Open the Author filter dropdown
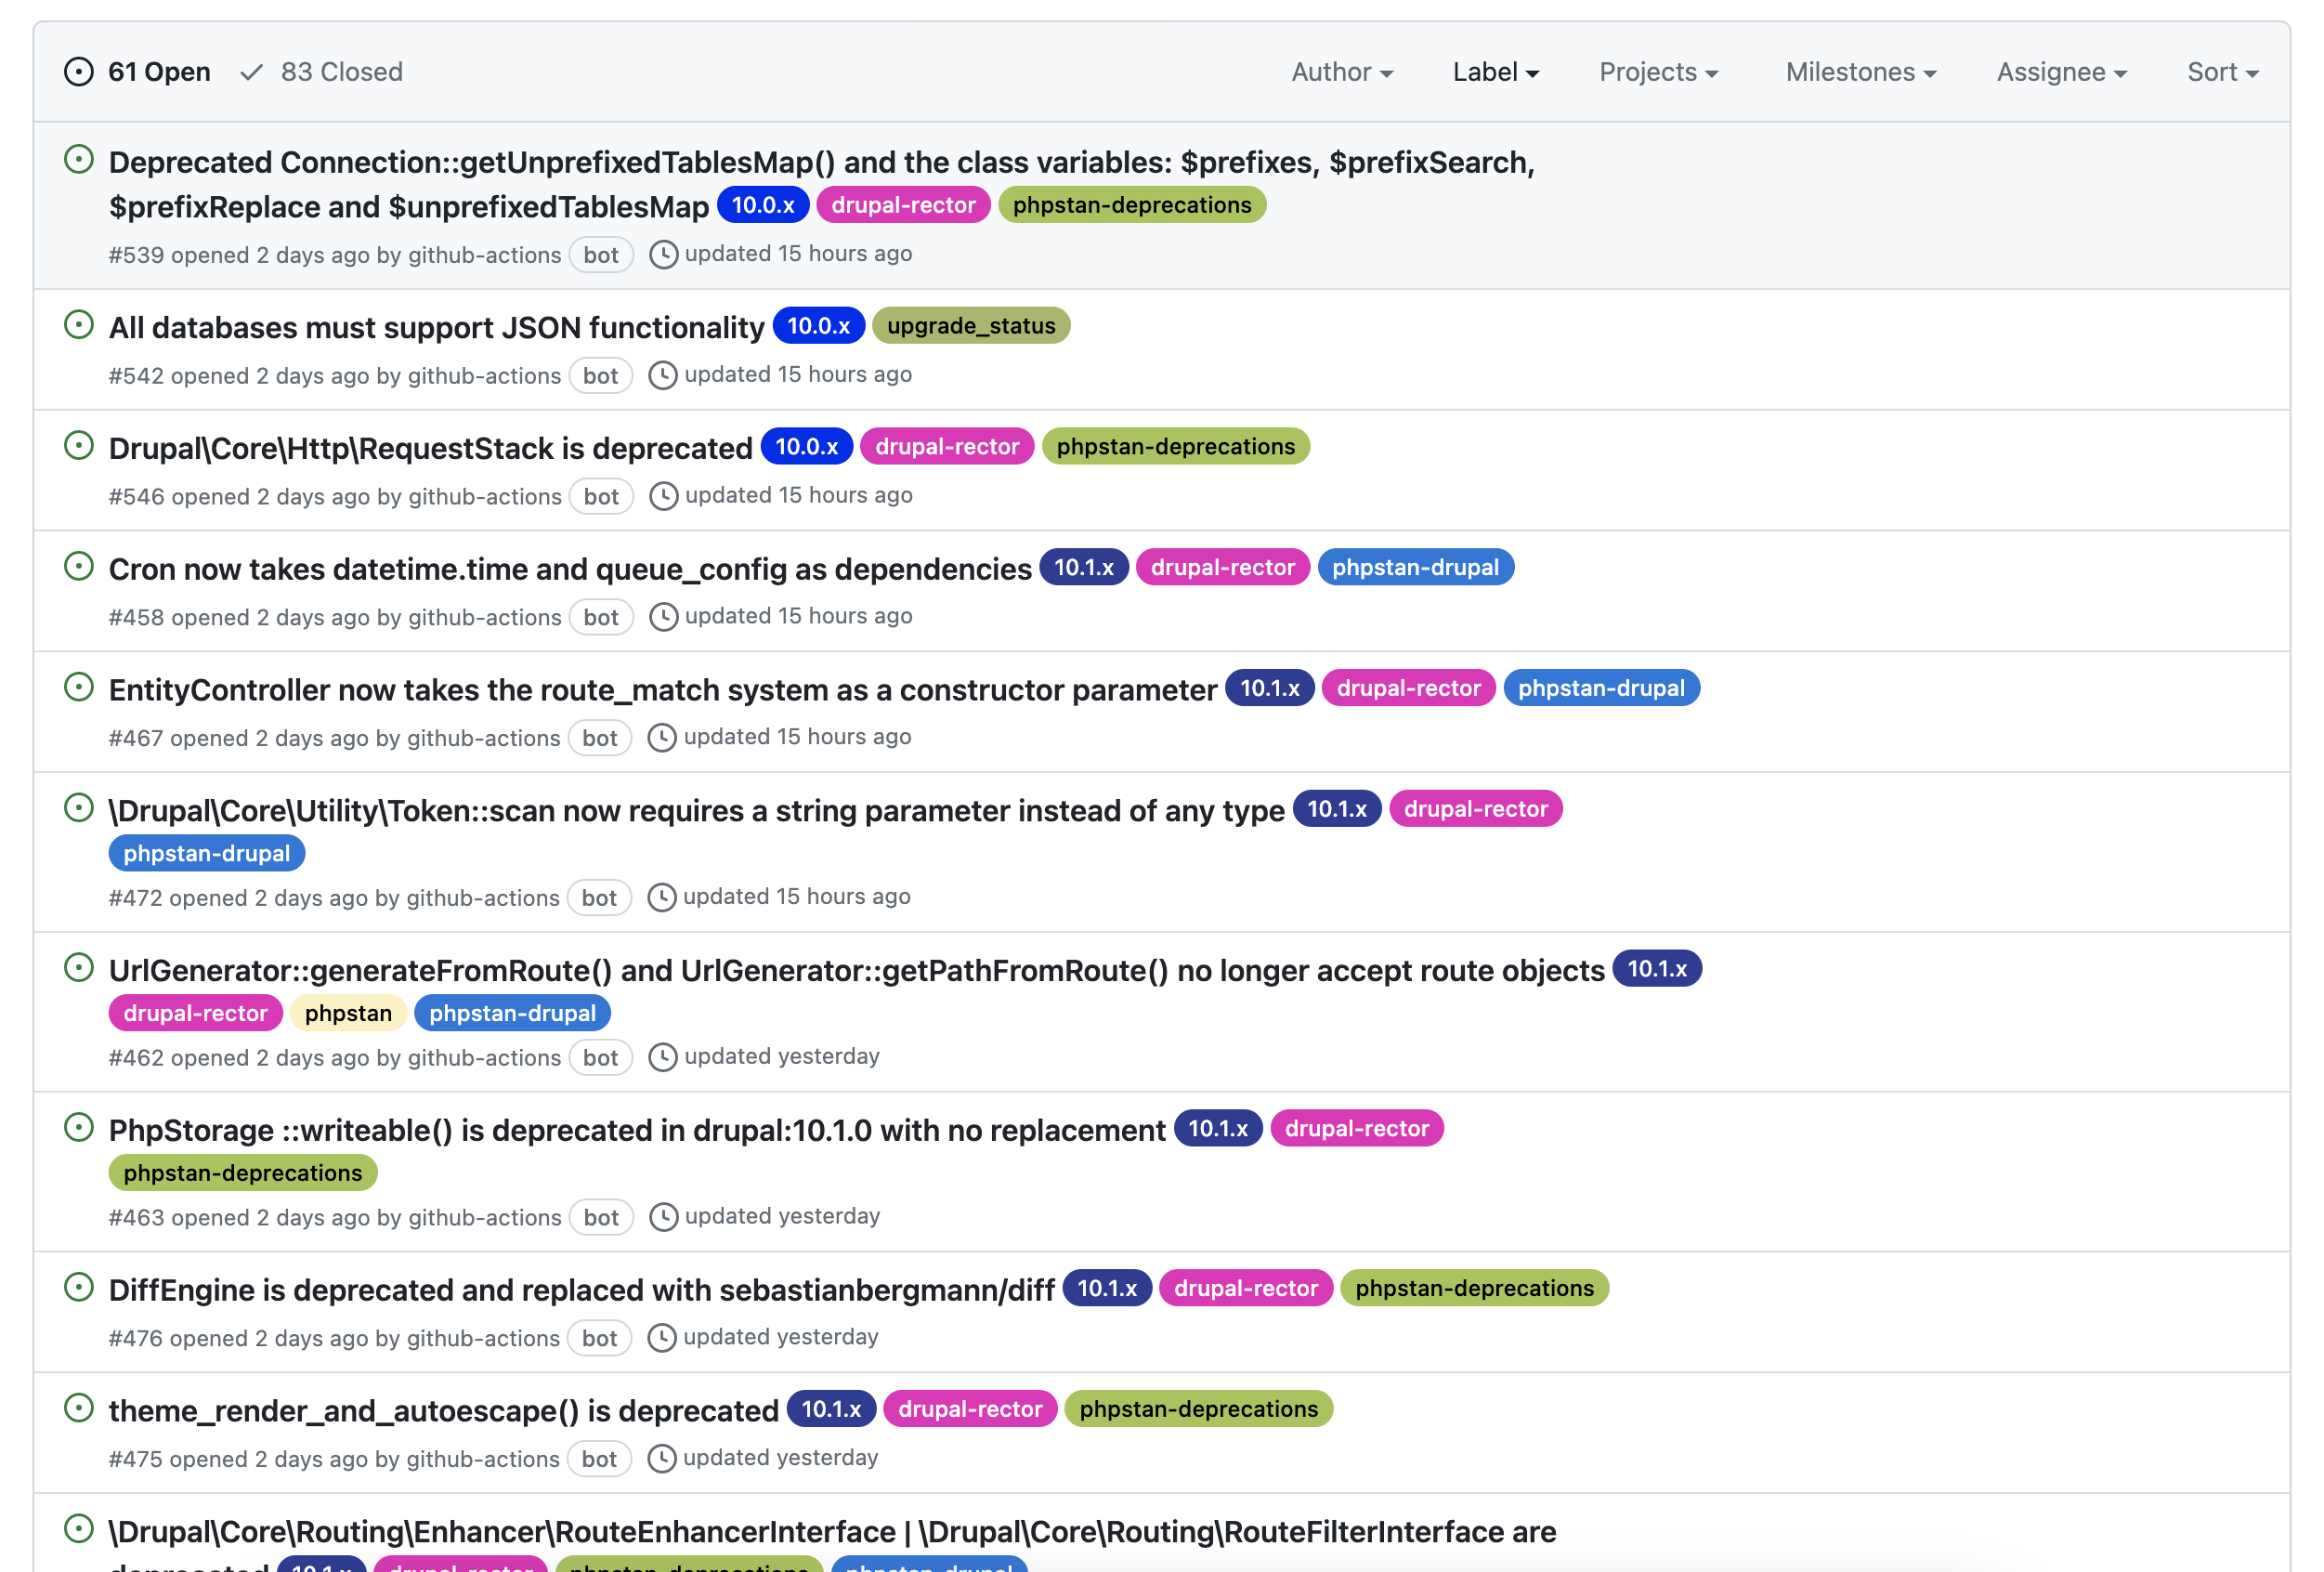Viewport: 2324px width, 1572px height. coord(1341,72)
